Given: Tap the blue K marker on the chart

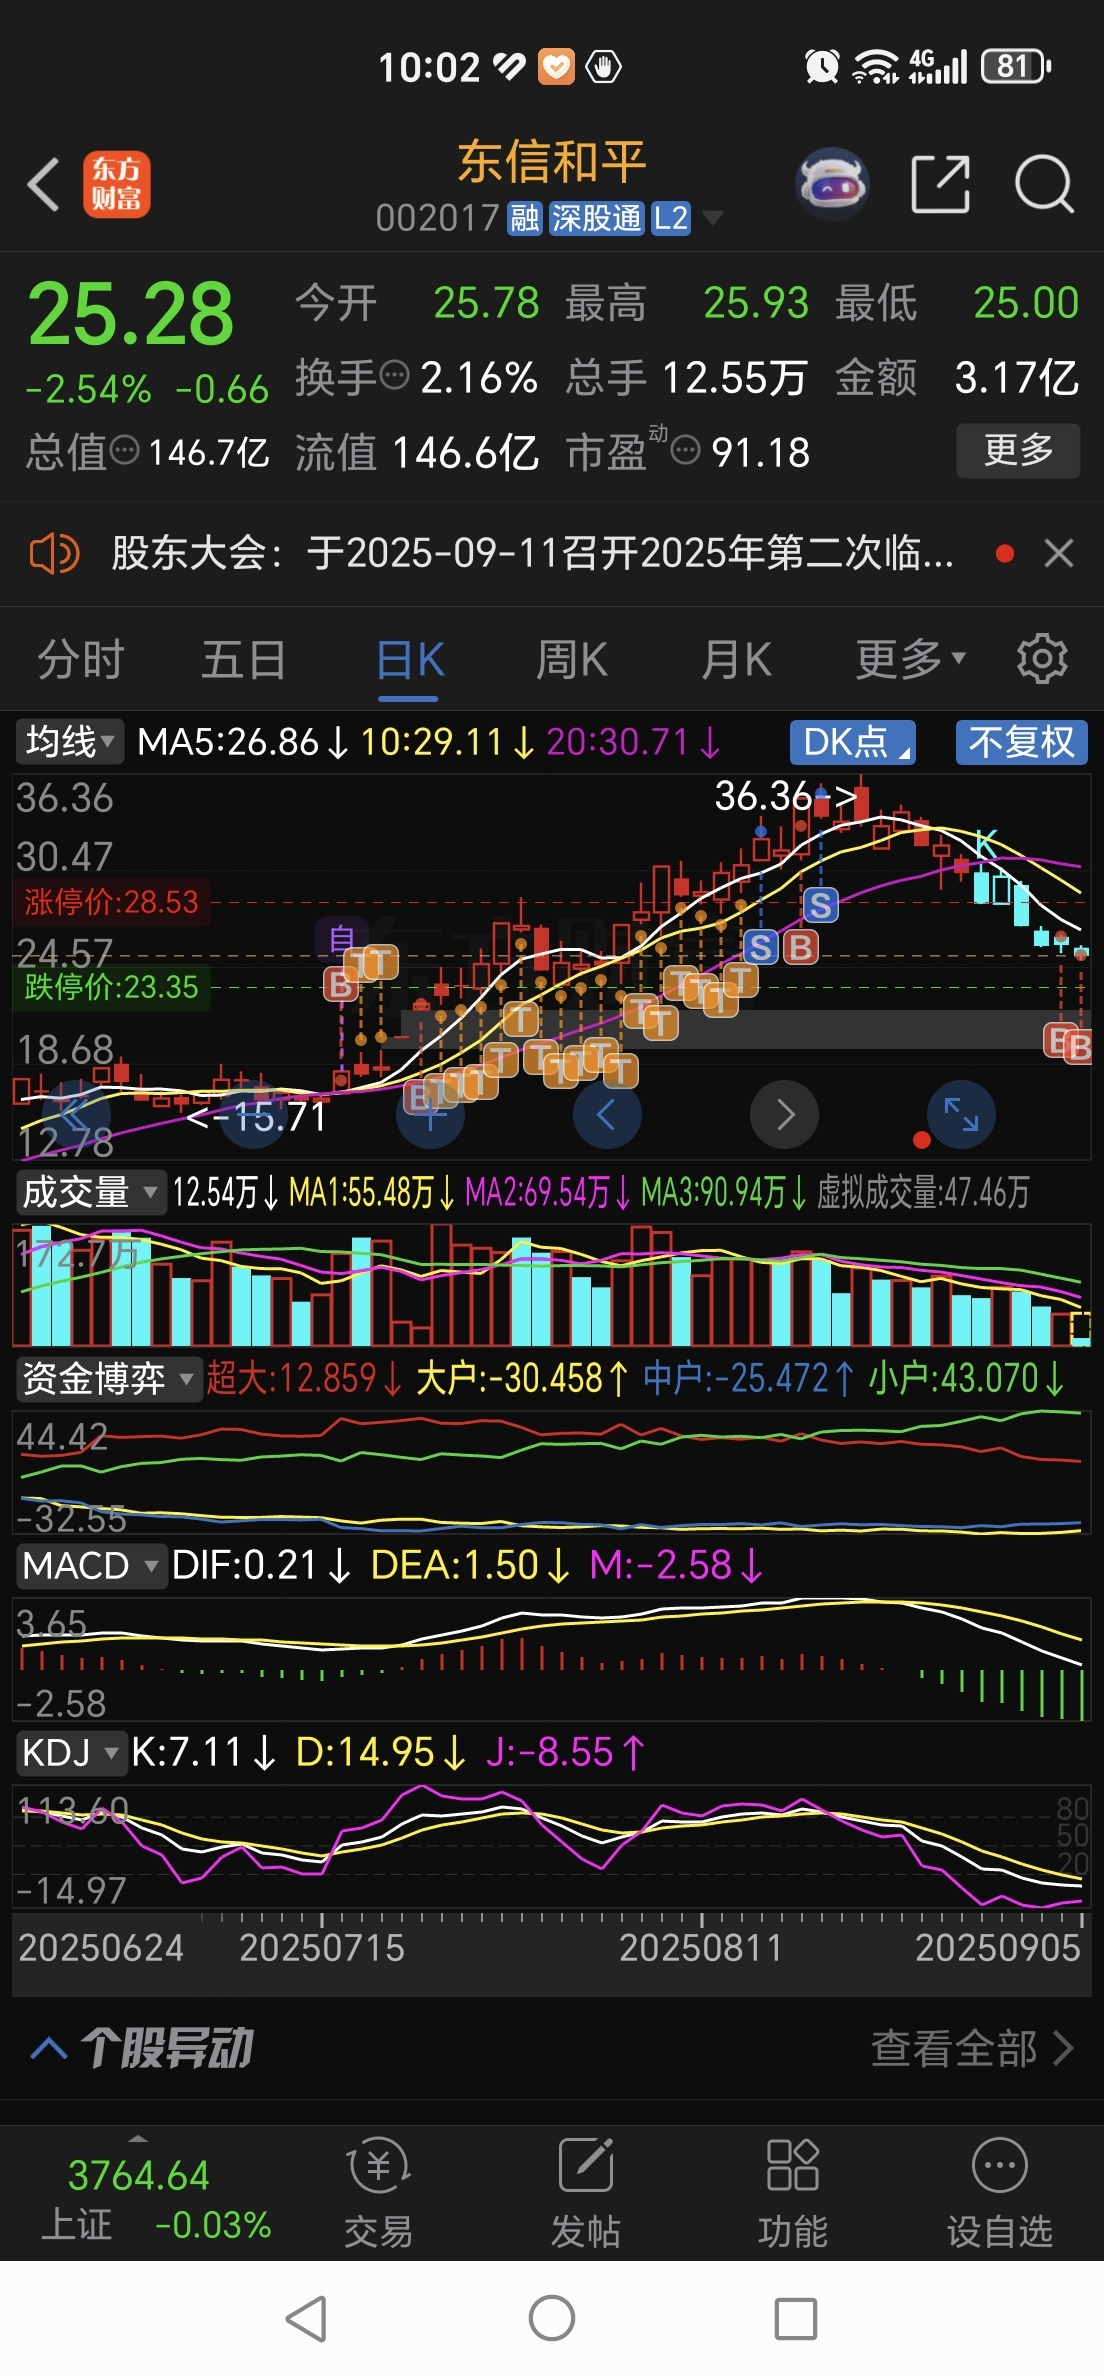Looking at the screenshot, I should coord(986,843).
